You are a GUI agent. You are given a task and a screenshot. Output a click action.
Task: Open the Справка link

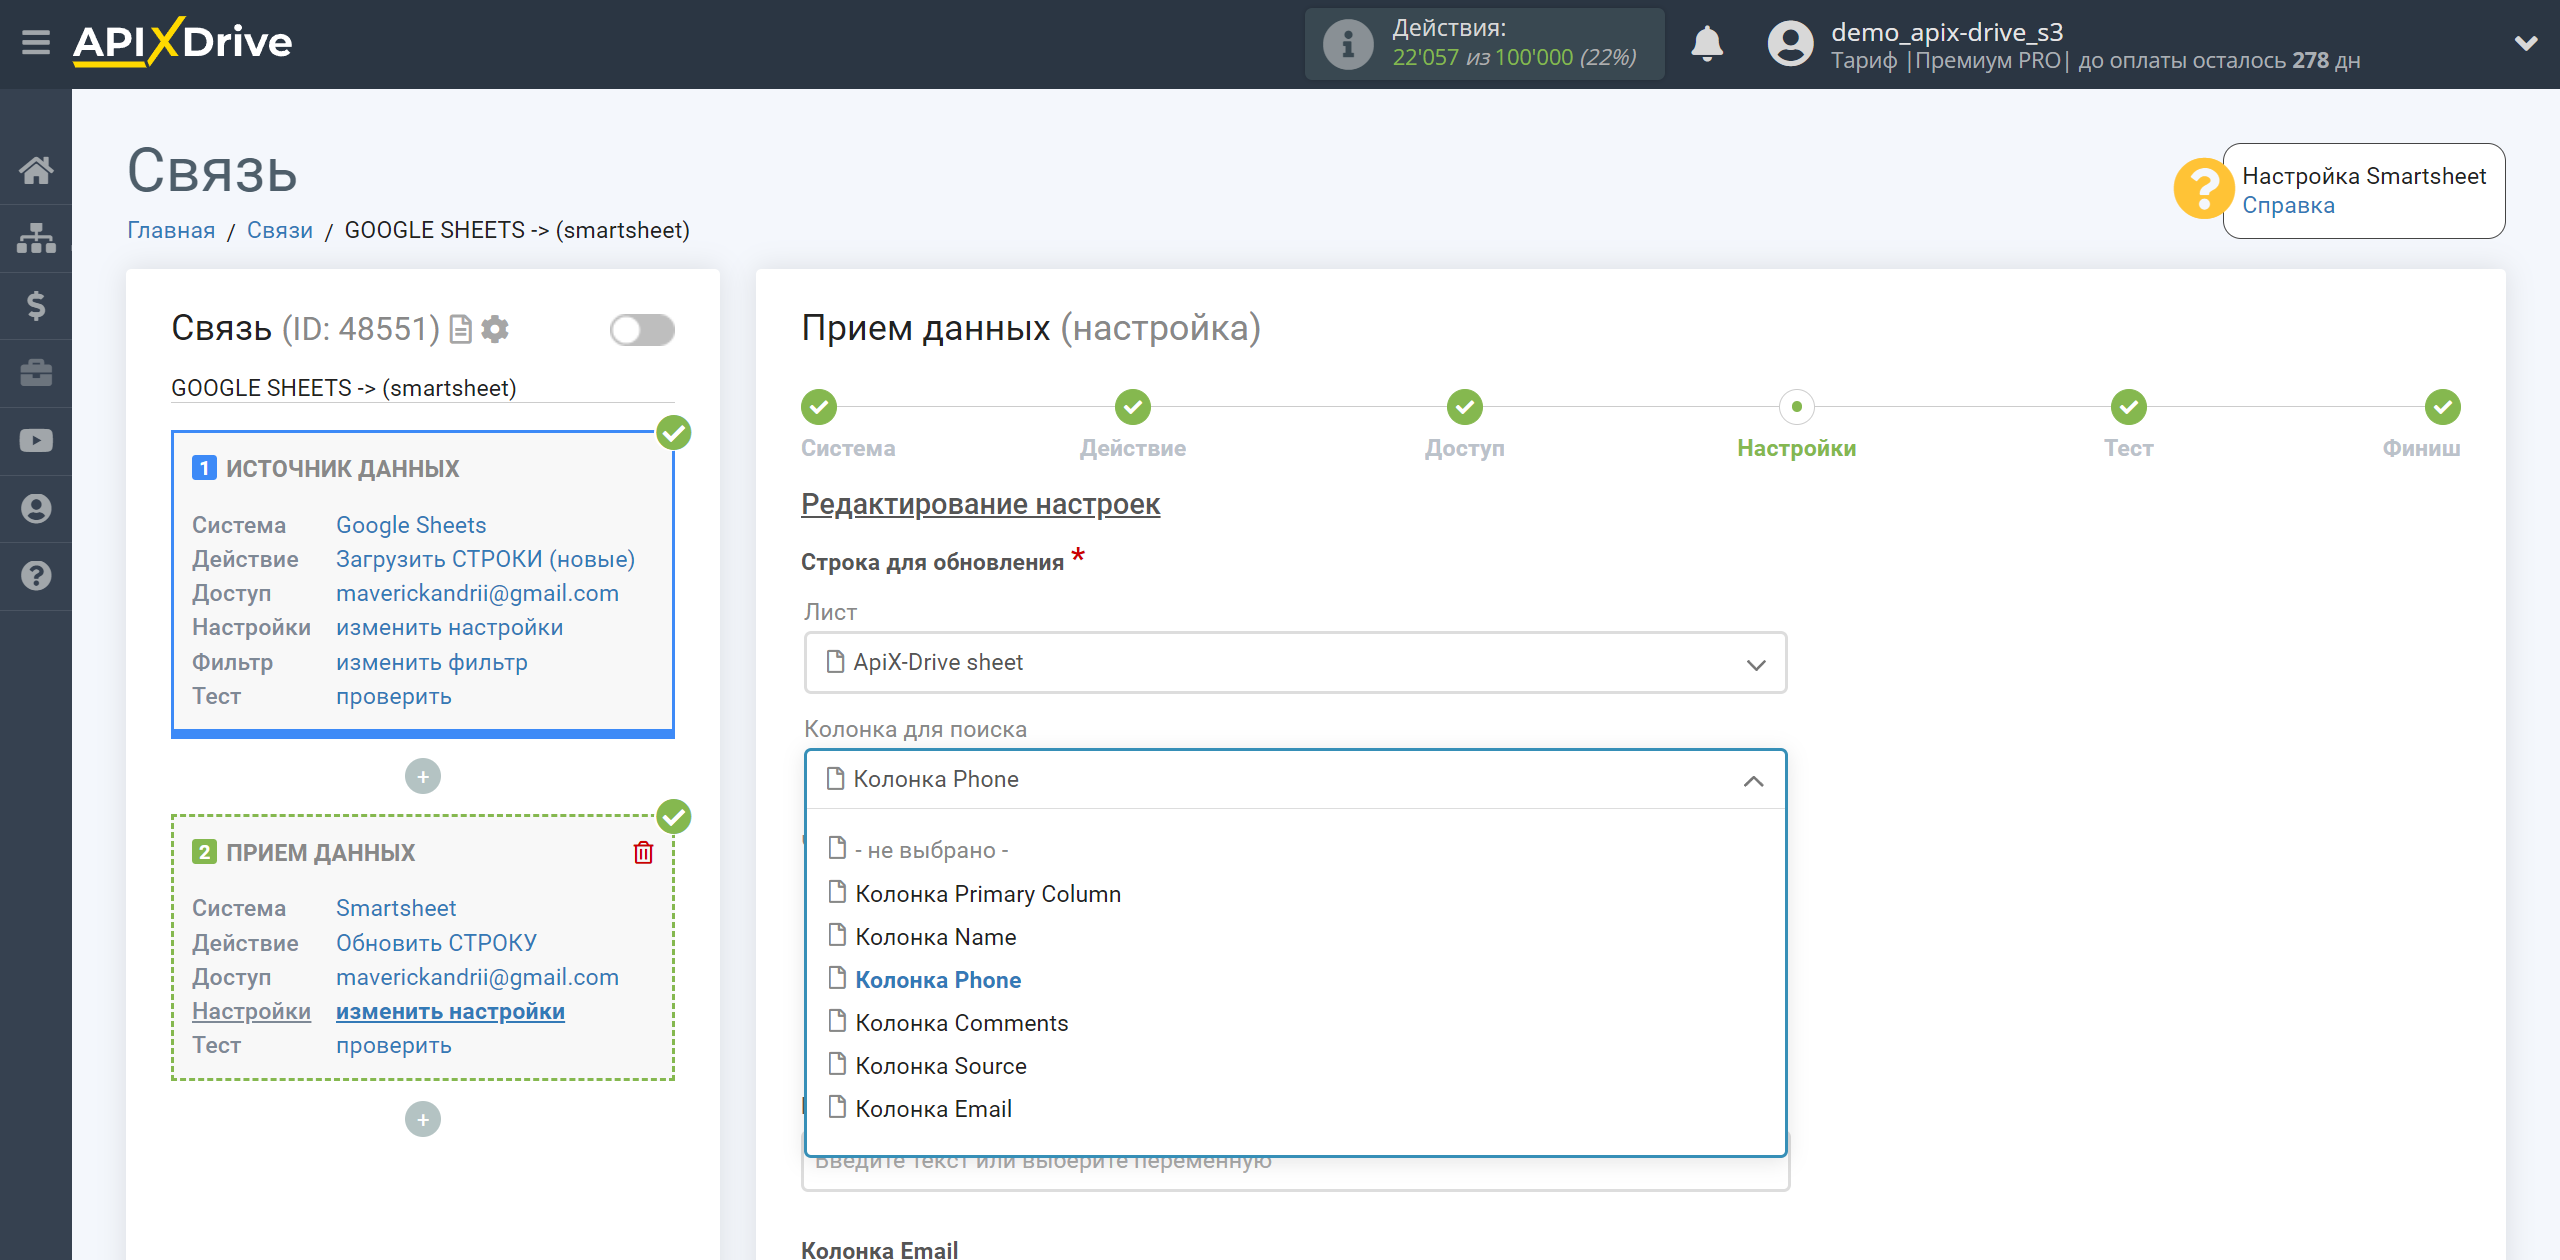pyautogui.click(x=2288, y=205)
